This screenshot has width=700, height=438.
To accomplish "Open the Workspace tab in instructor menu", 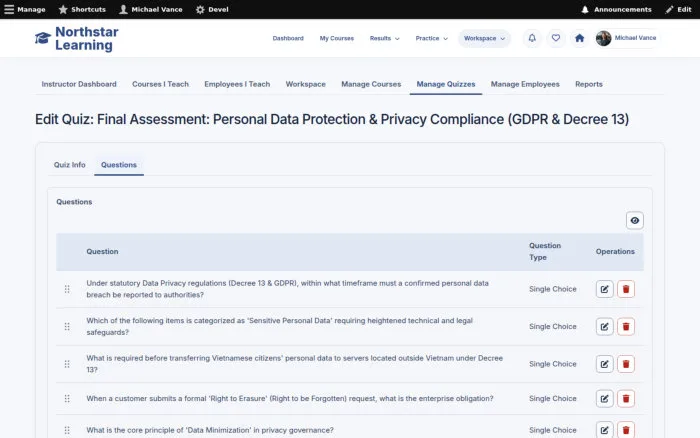I will [305, 84].
